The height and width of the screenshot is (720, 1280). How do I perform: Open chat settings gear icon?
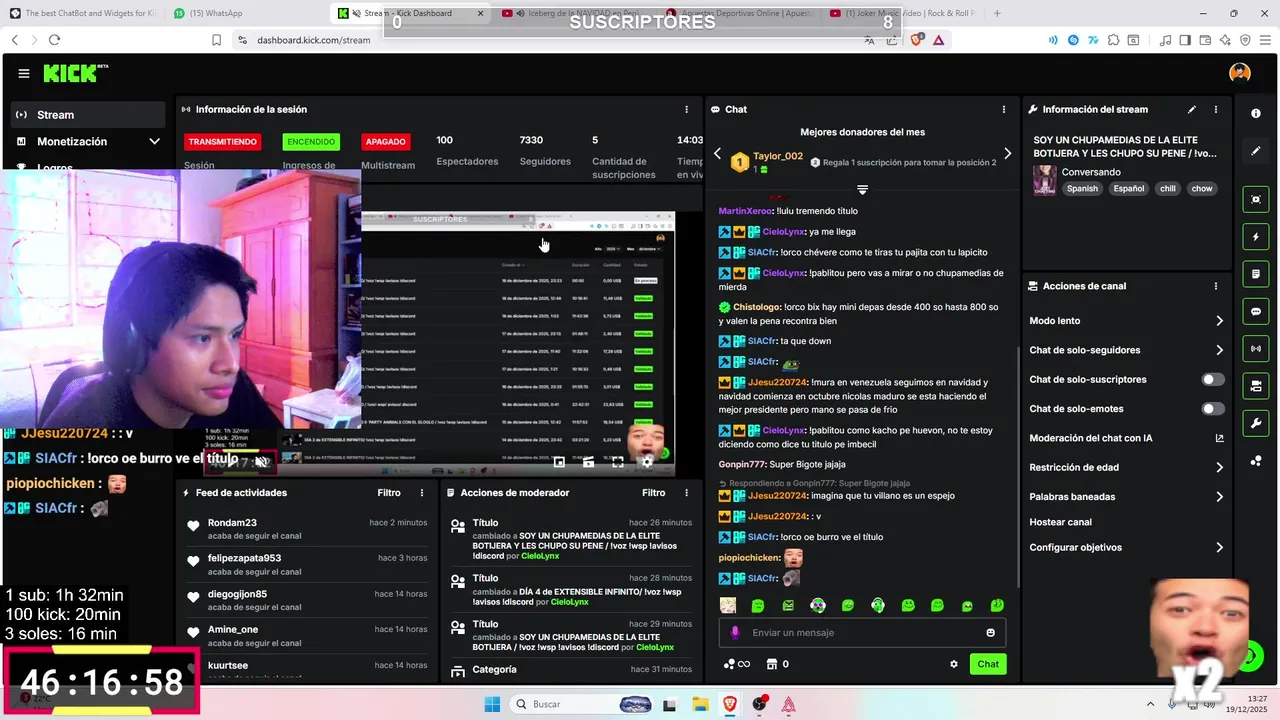click(x=954, y=664)
